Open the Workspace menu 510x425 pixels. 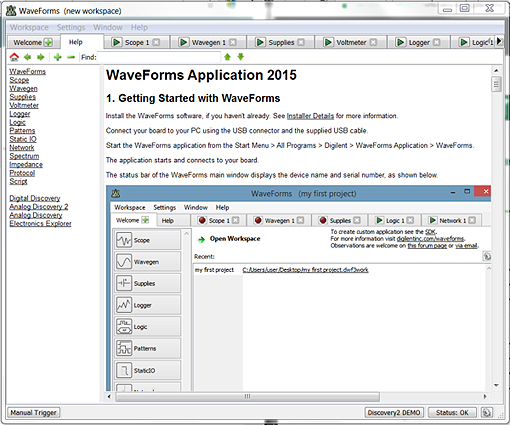click(x=29, y=27)
